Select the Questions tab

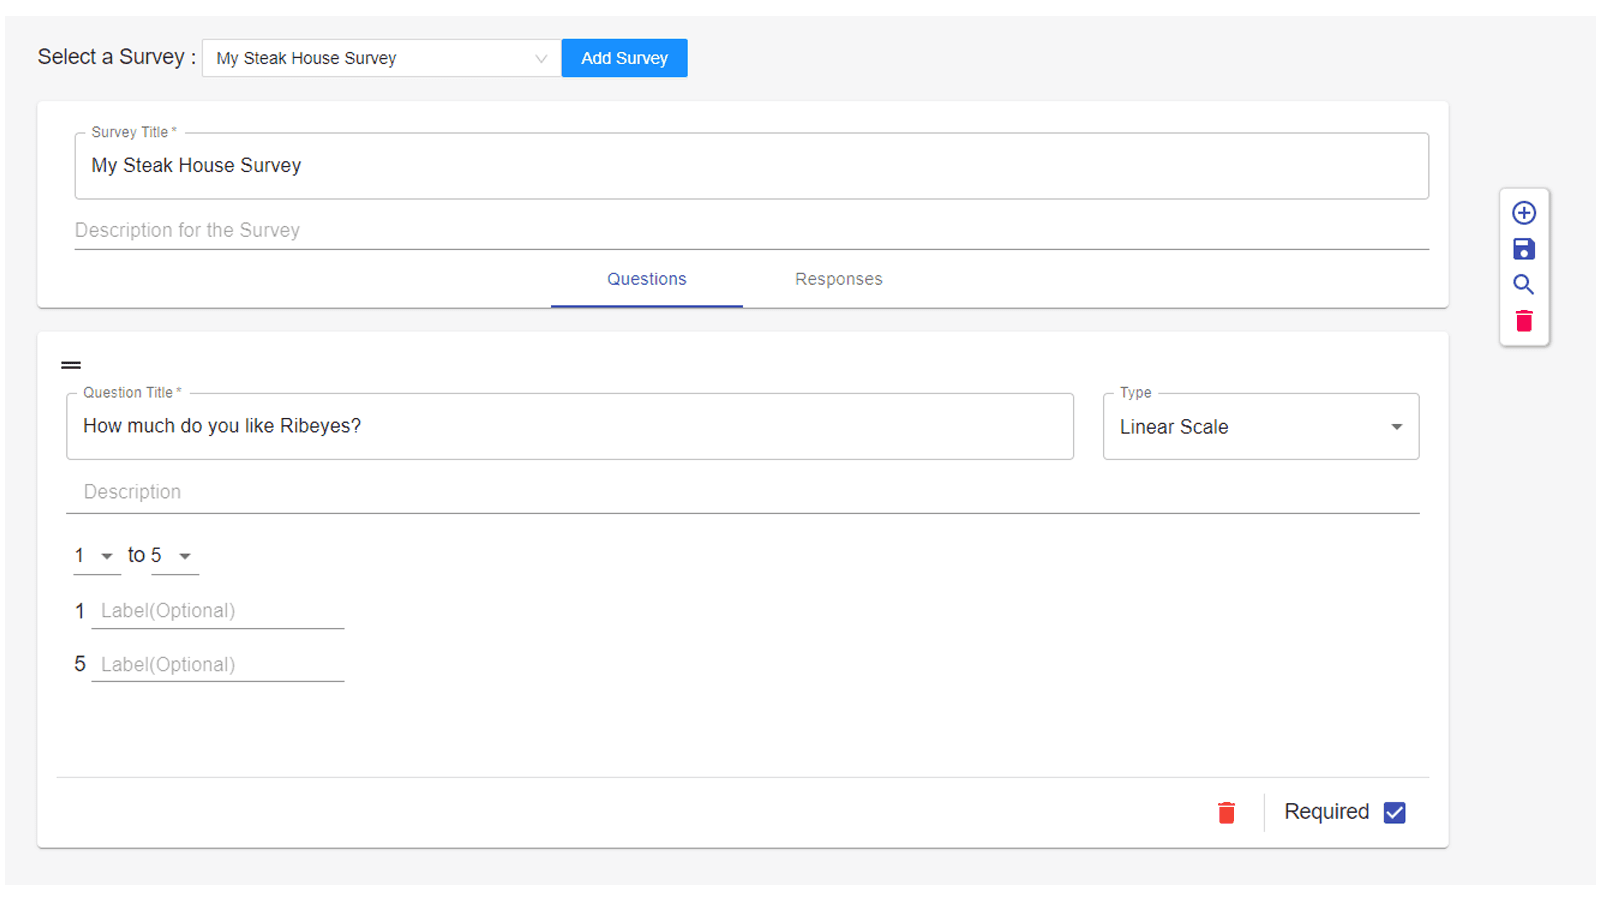pos(646,279)
